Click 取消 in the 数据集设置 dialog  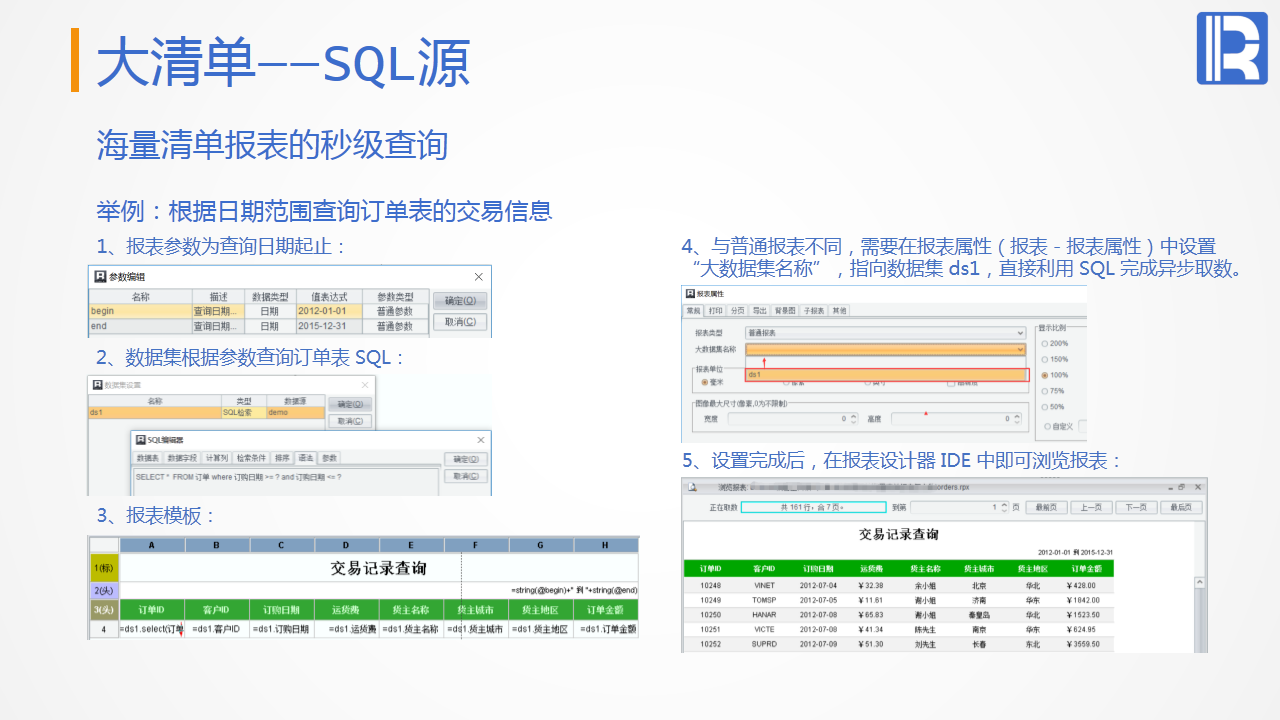pyautogui.click(x=350, y=421)
